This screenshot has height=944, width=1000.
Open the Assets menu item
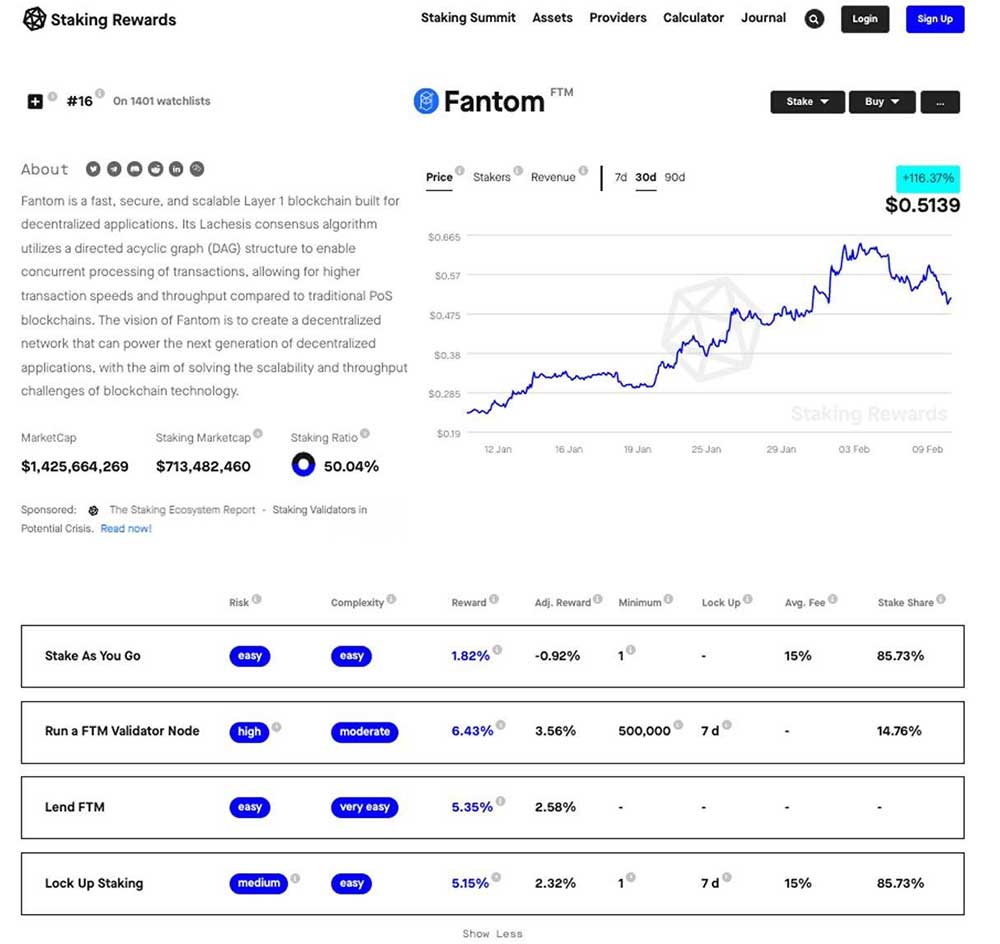coord(552,18)
